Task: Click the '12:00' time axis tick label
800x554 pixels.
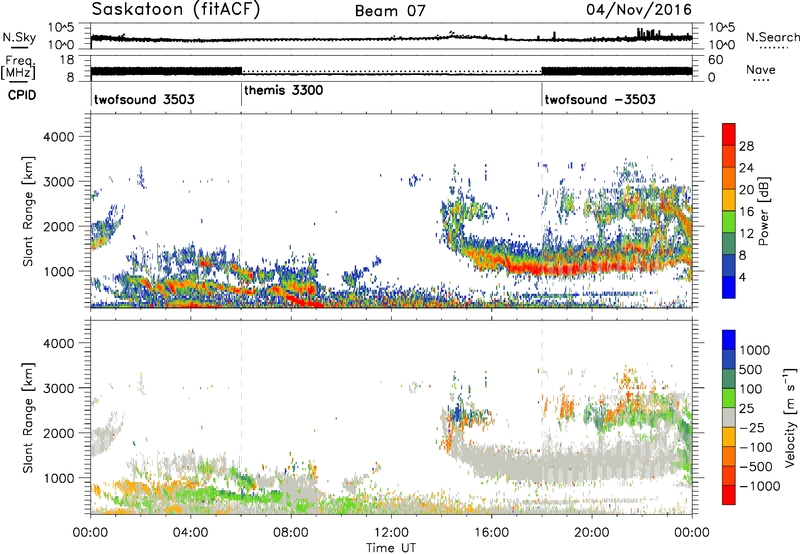Action: 391,533
